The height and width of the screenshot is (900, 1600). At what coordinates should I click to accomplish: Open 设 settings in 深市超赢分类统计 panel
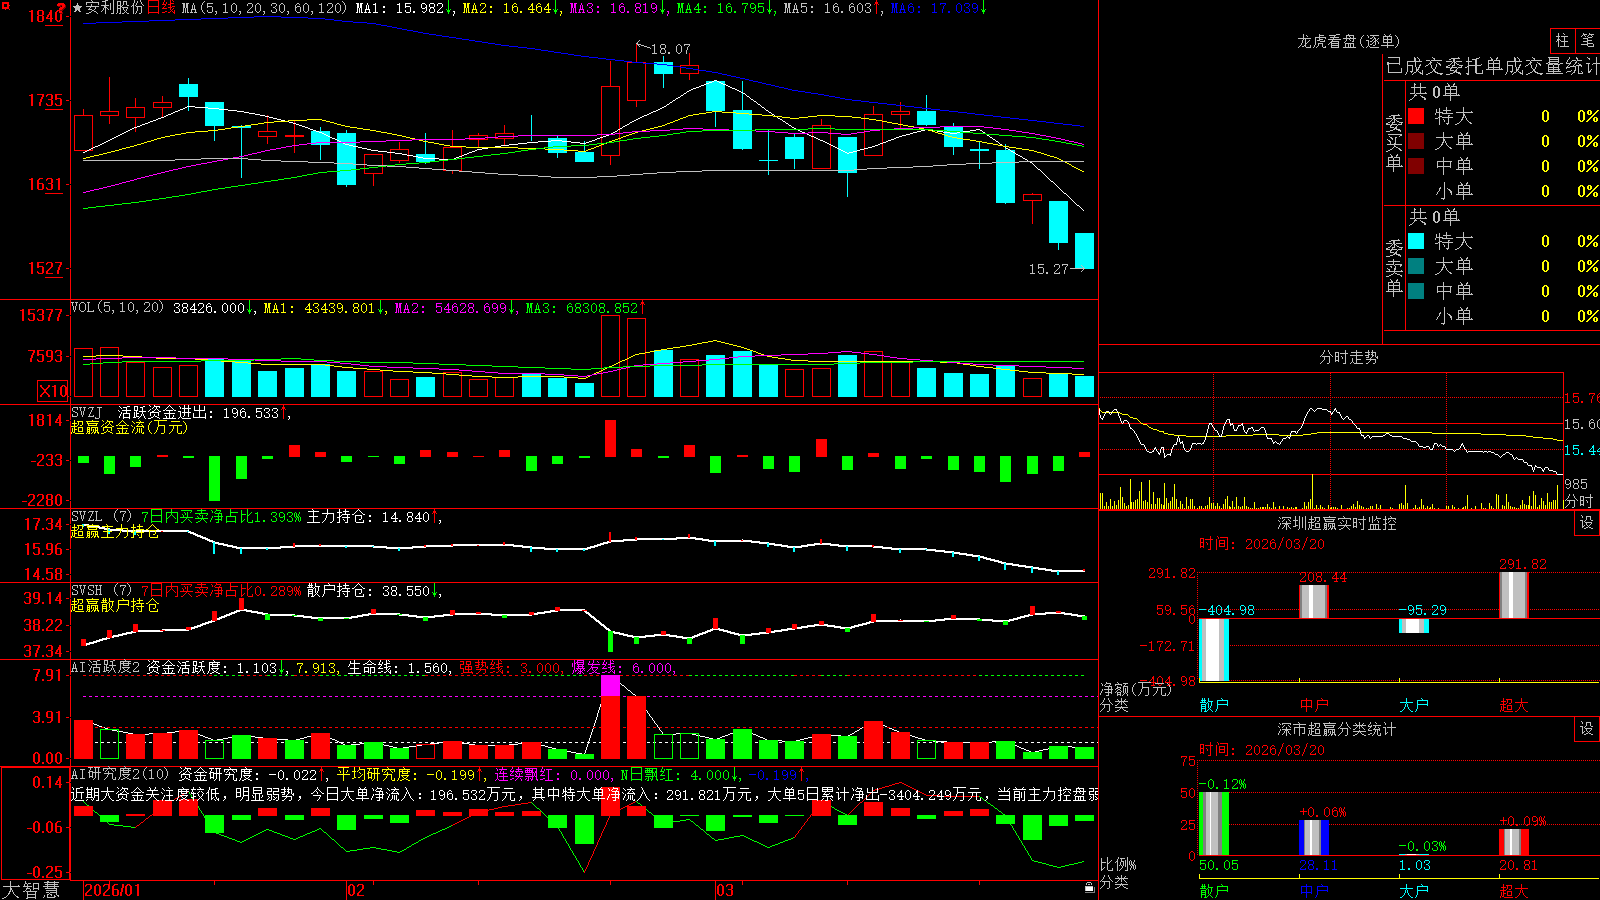click(1587, 729)
